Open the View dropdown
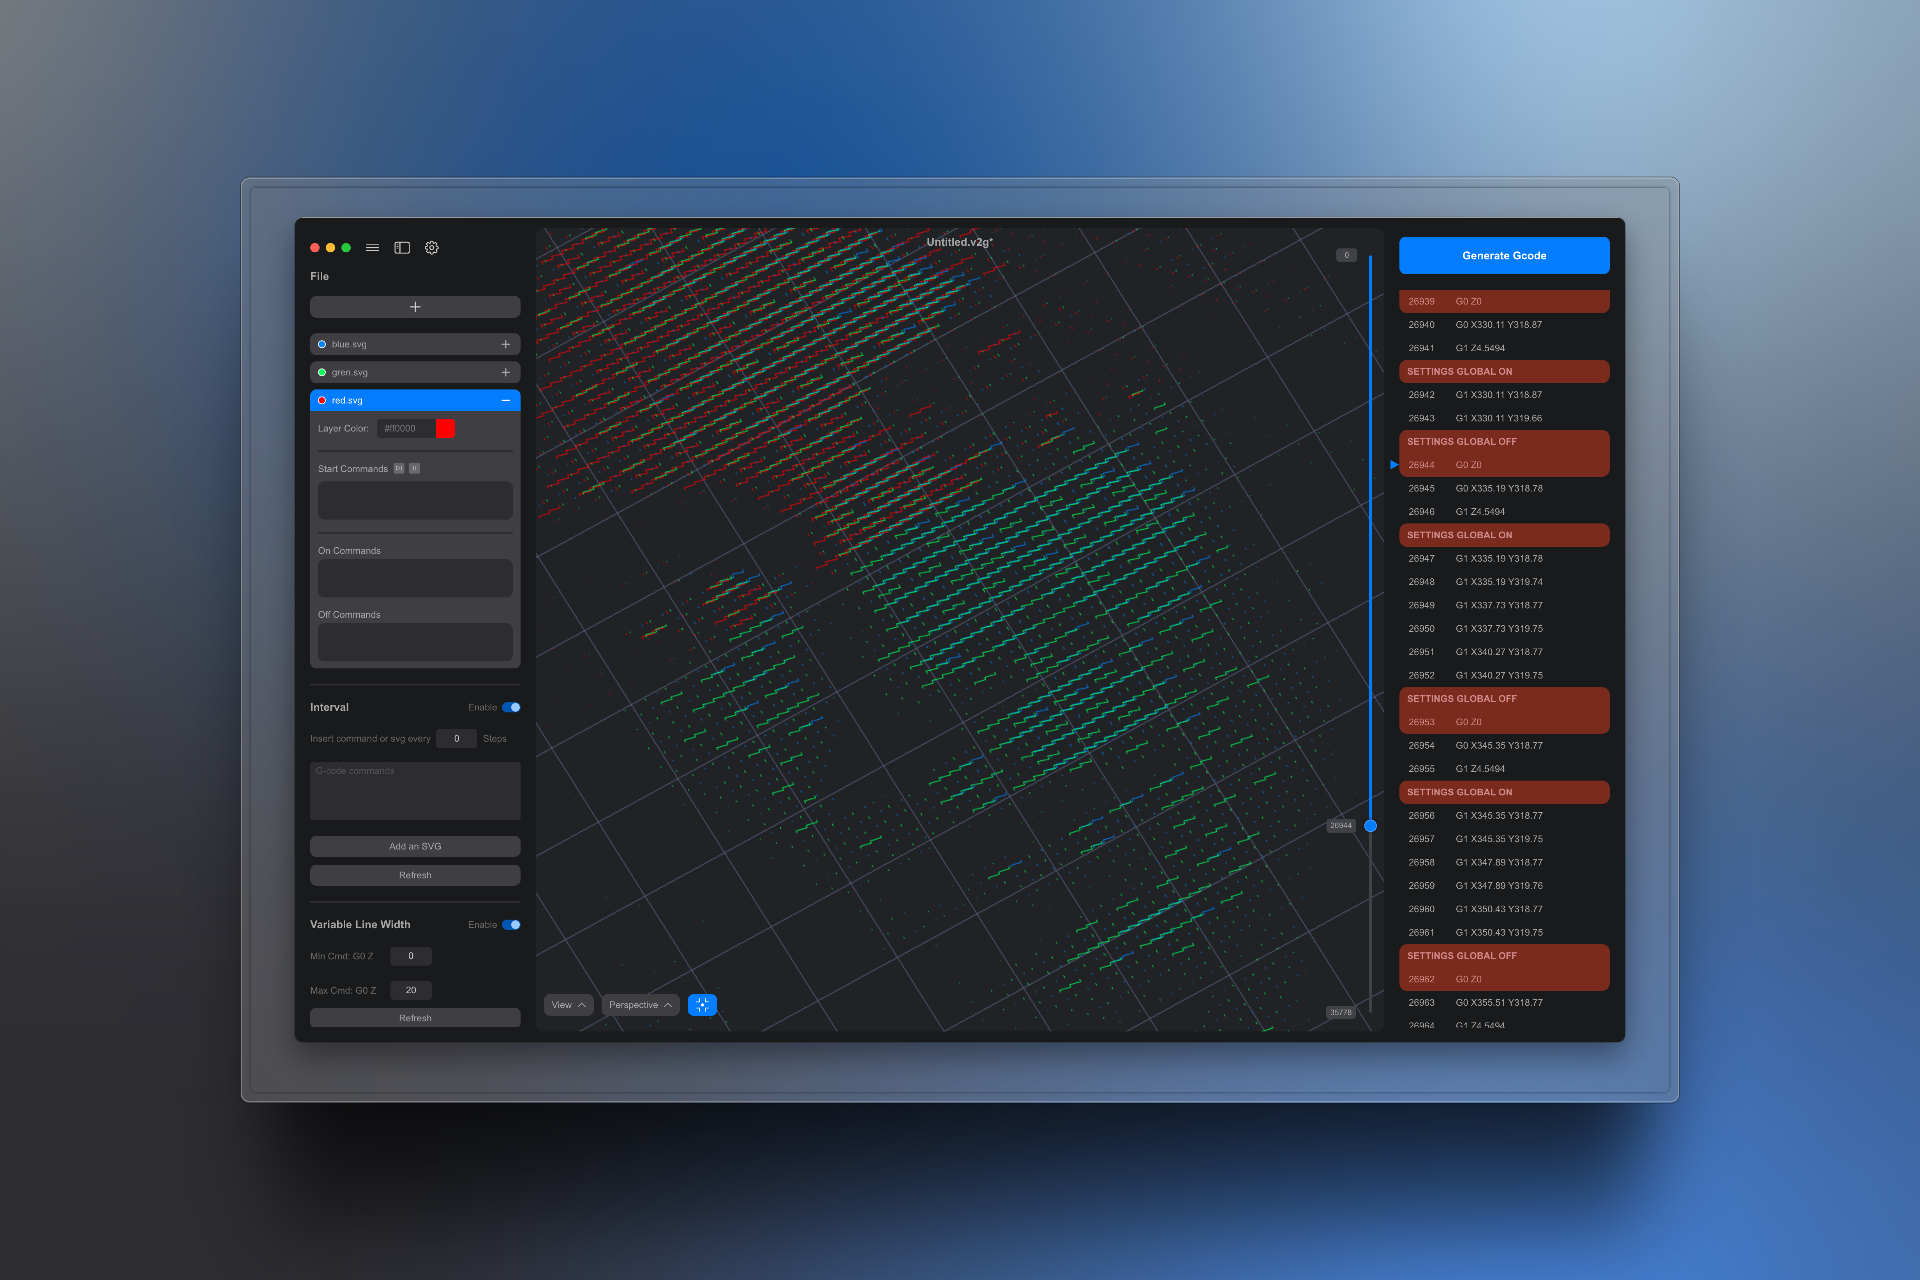Viewport: 1920px width, 1280px height. click(x=568, y=1005)
